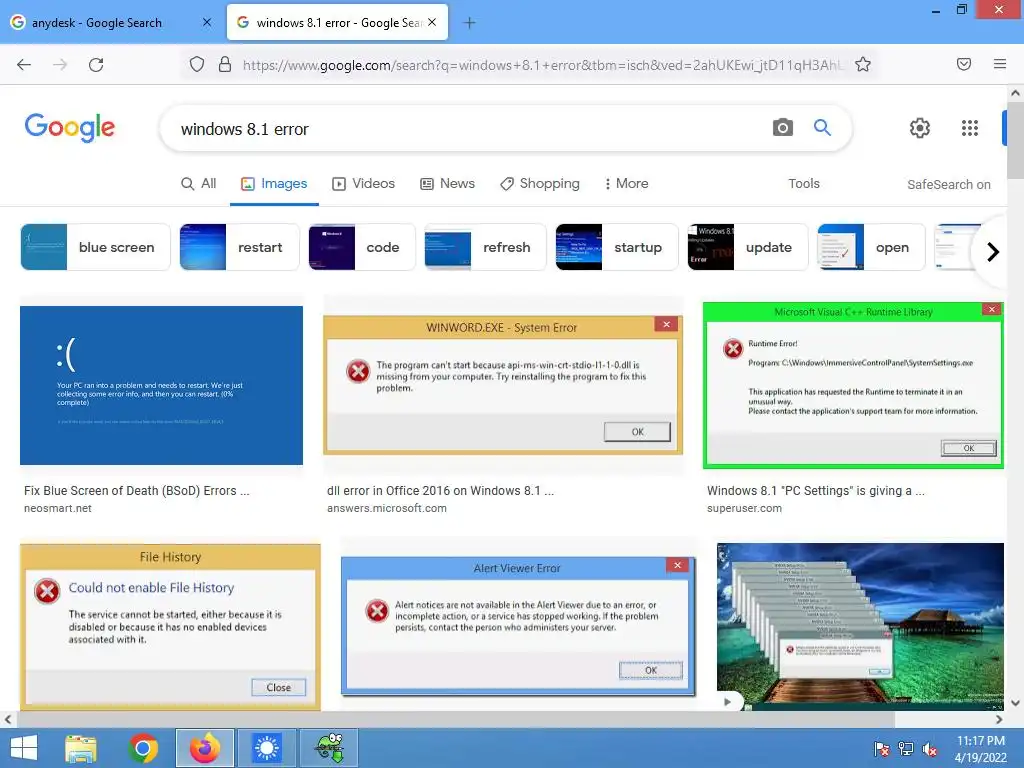Click the muted volume tray icon

click(930, 749)
